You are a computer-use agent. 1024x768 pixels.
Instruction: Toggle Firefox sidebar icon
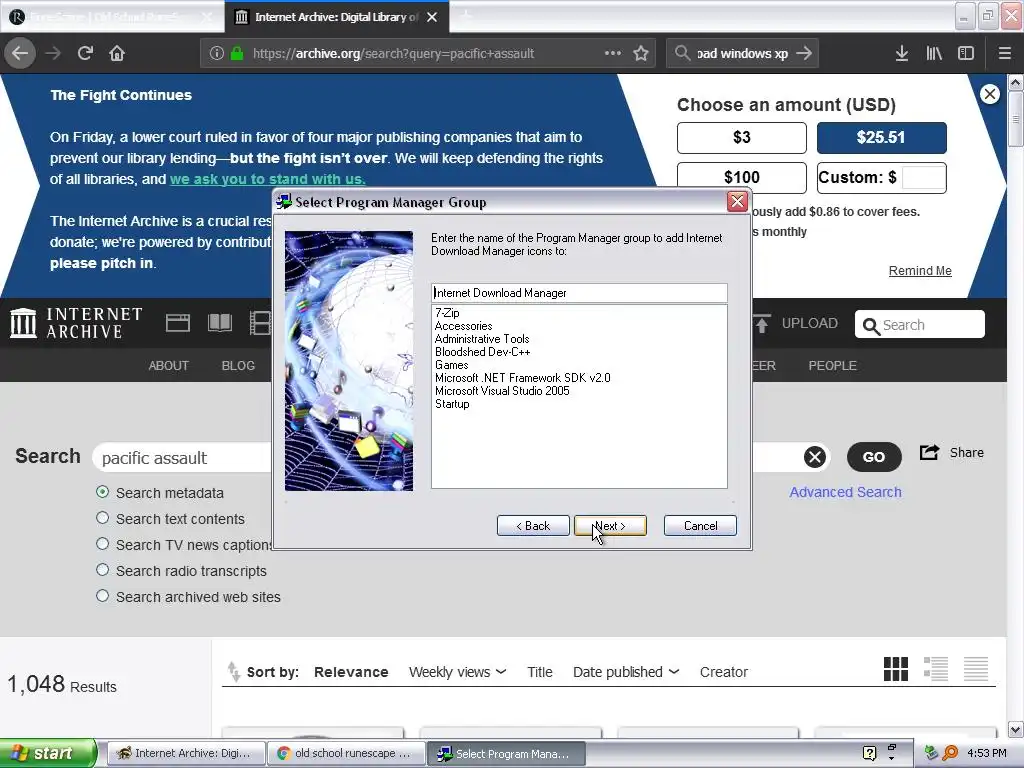(x=966, y=54)
